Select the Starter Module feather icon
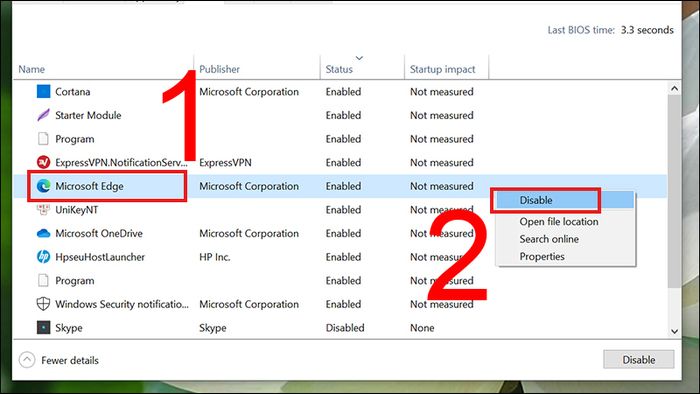This screenshot has height=394, width=700. [x=43, y=115]
